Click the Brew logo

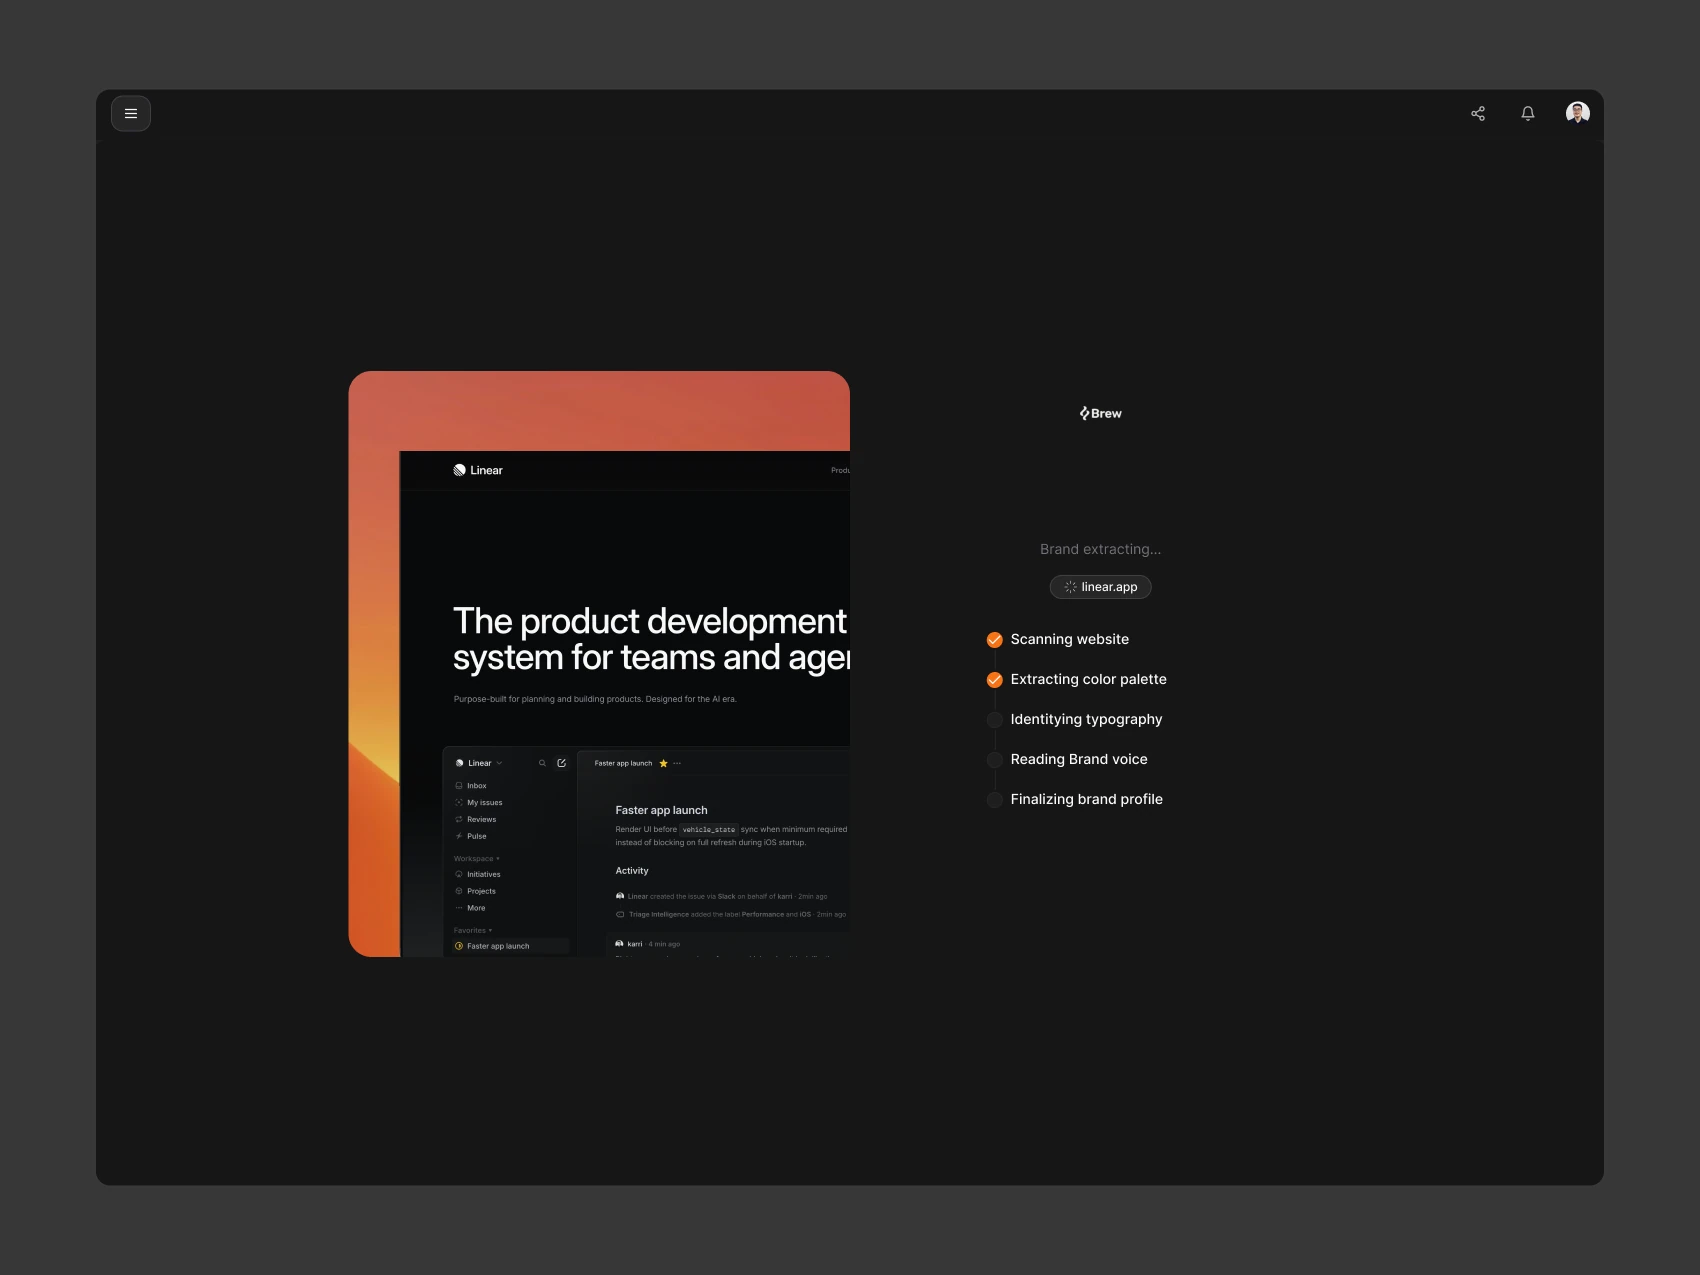[x=1100, y=413]
